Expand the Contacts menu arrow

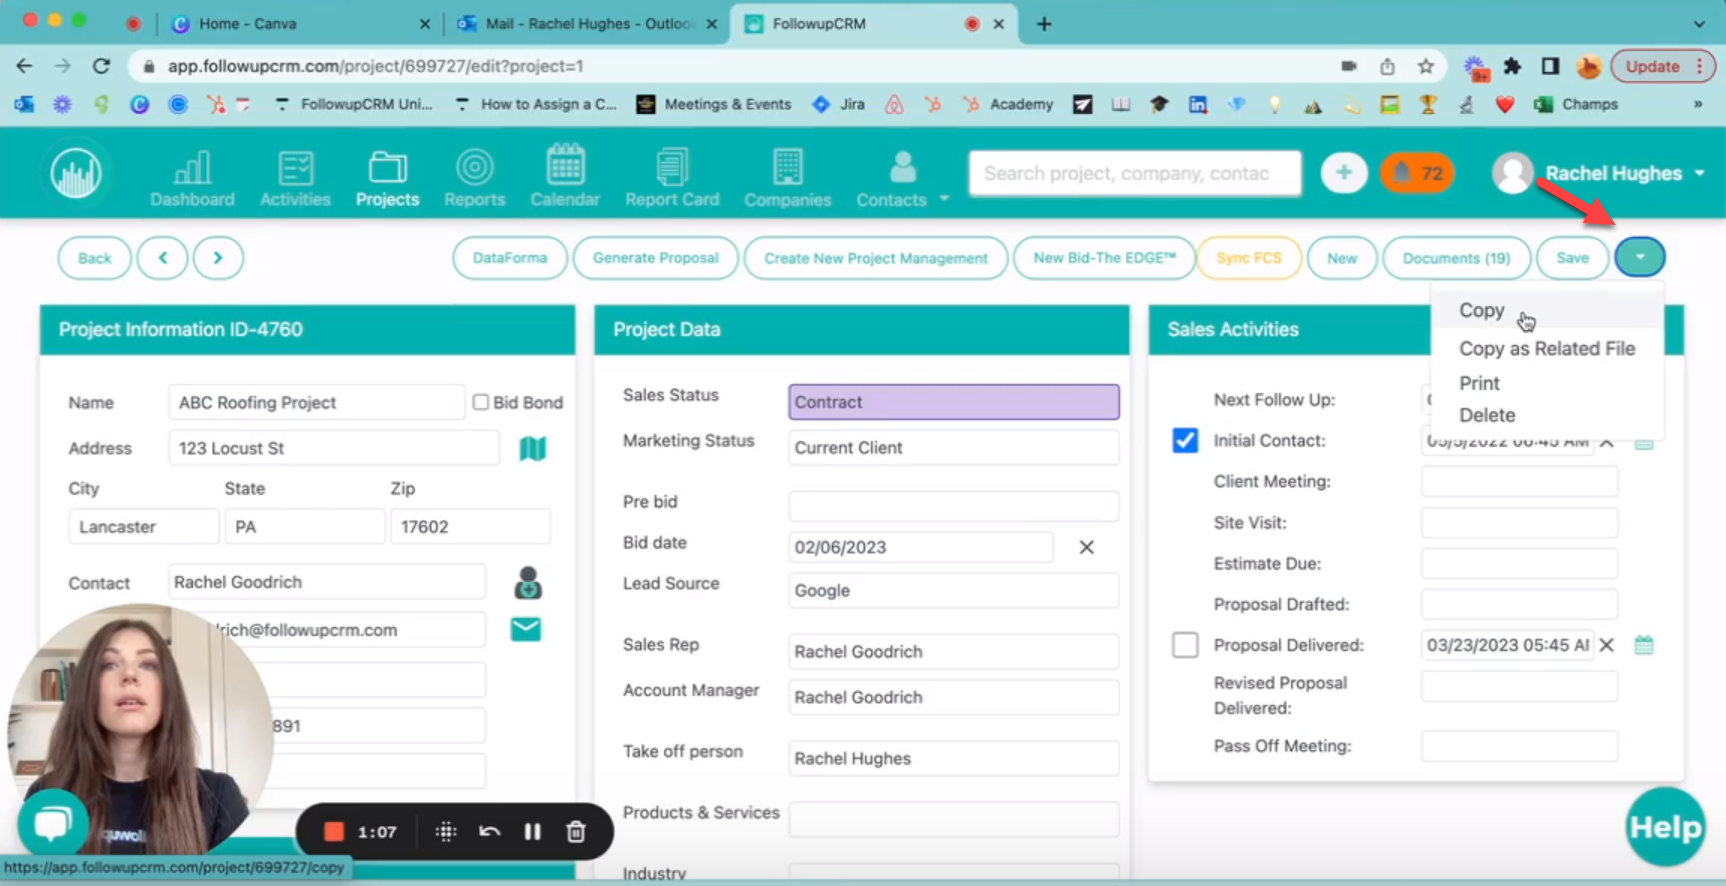(x=944, y=199)
